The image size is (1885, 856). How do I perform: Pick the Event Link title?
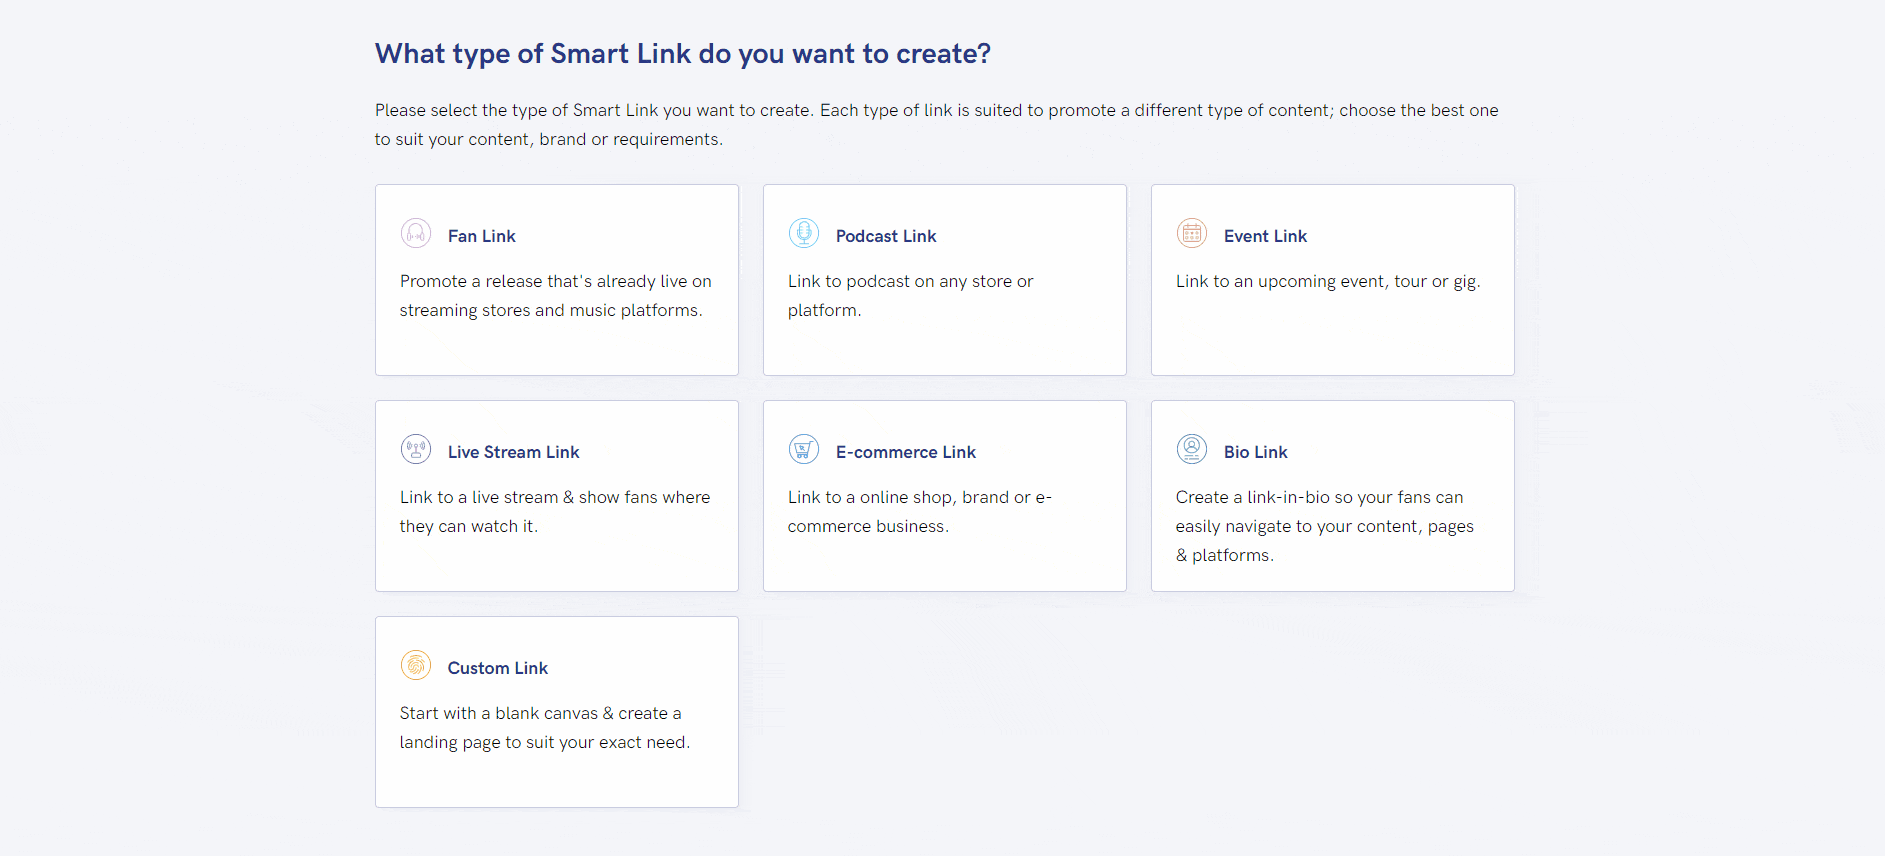(1265, 236)
